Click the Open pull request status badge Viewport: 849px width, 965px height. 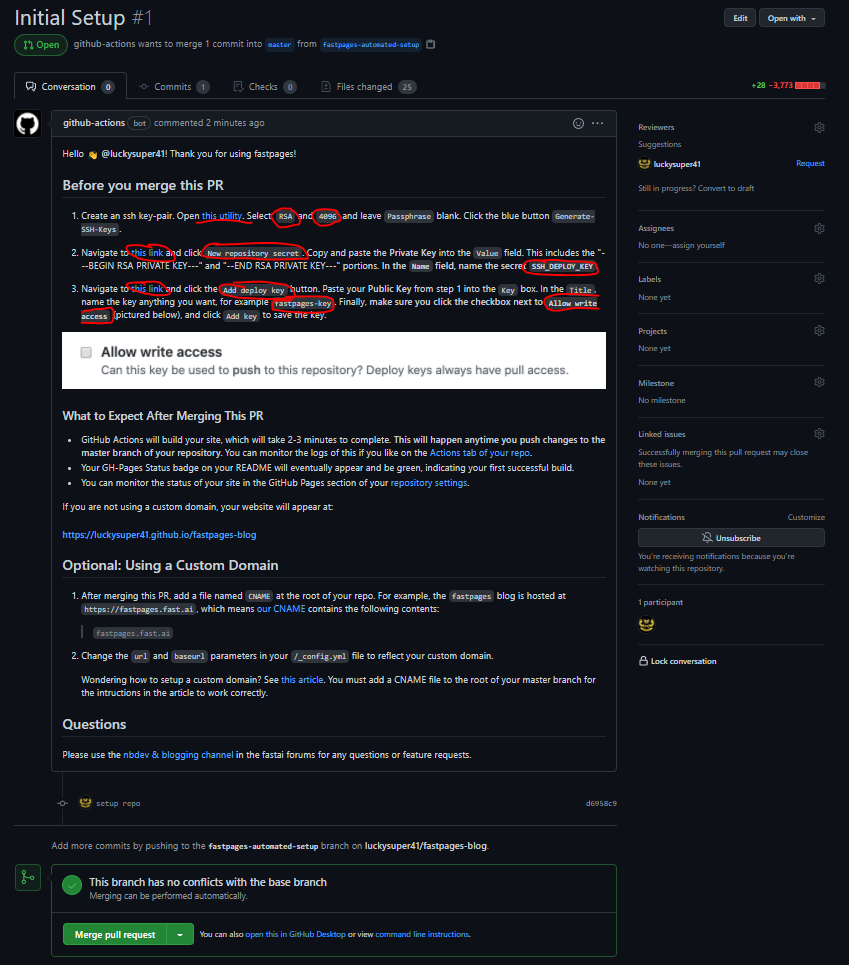tap(41, 45)
